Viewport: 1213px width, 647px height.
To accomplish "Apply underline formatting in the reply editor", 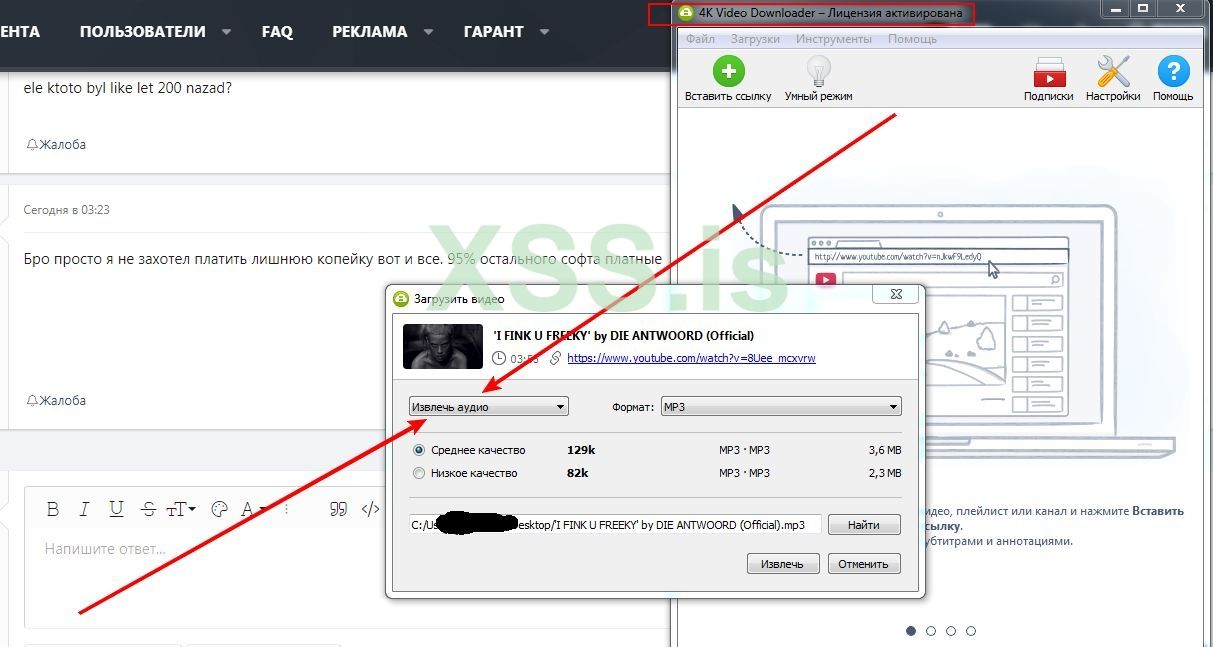I will pyautogui.click(x=116, y=509).
